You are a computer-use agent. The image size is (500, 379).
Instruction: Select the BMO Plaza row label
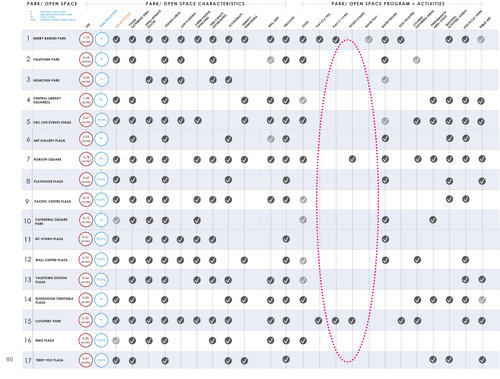pyautogui.click(x=45, y=340)
